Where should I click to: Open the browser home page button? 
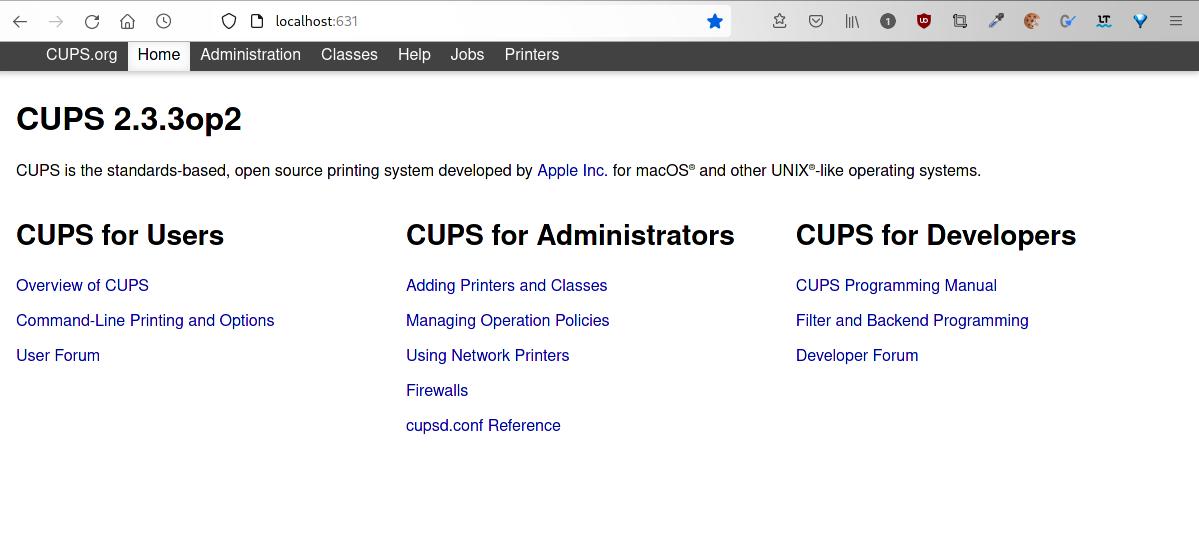(128, 21)
